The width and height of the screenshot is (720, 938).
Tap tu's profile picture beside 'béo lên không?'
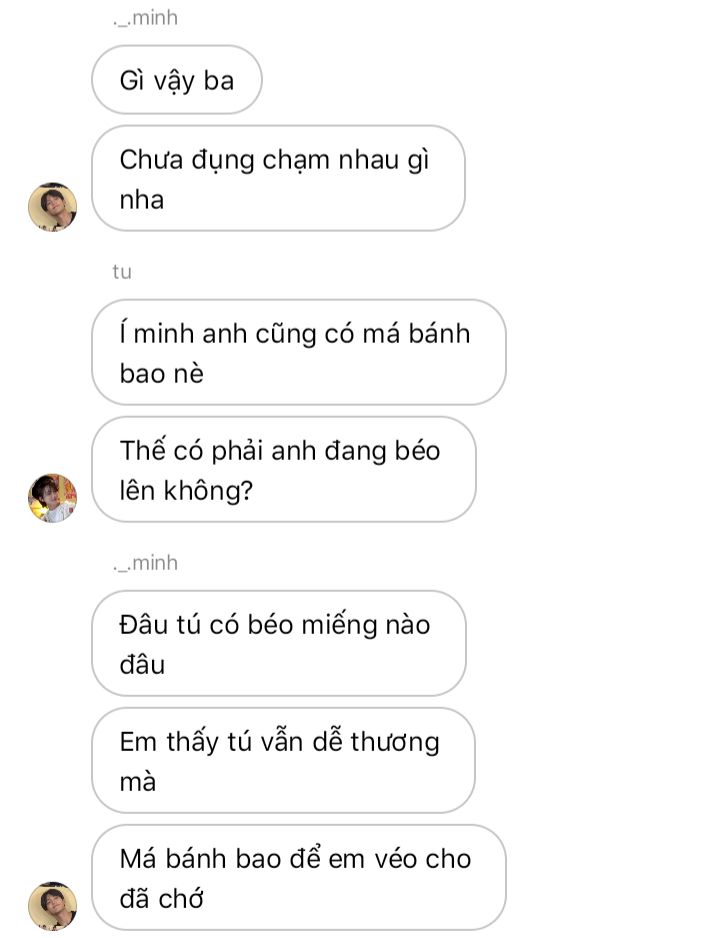pyautogui.click(x=53, y=498)
